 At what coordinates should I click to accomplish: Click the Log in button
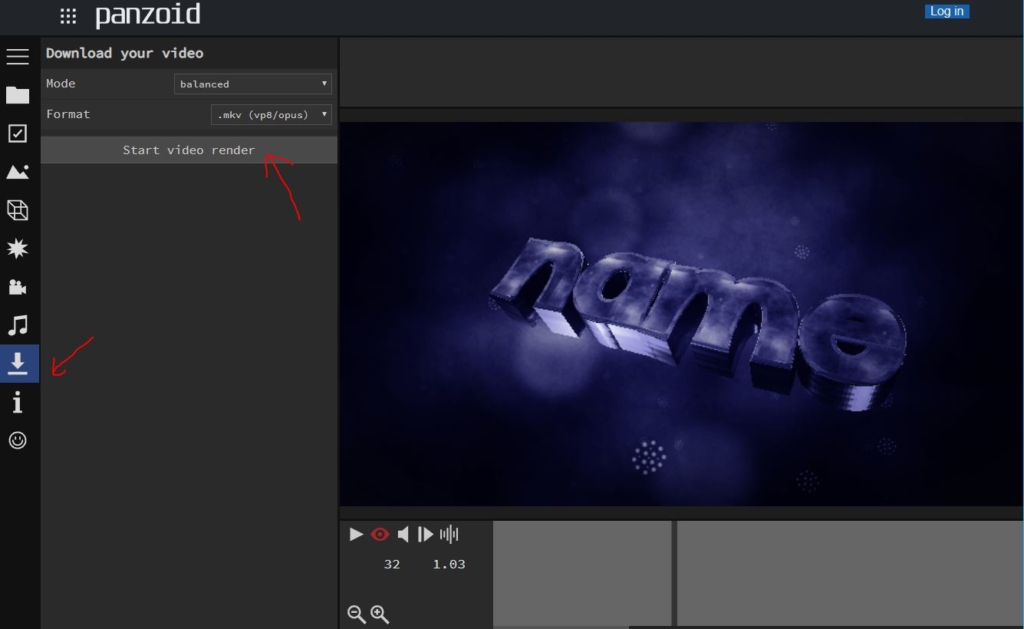[946, 12]
